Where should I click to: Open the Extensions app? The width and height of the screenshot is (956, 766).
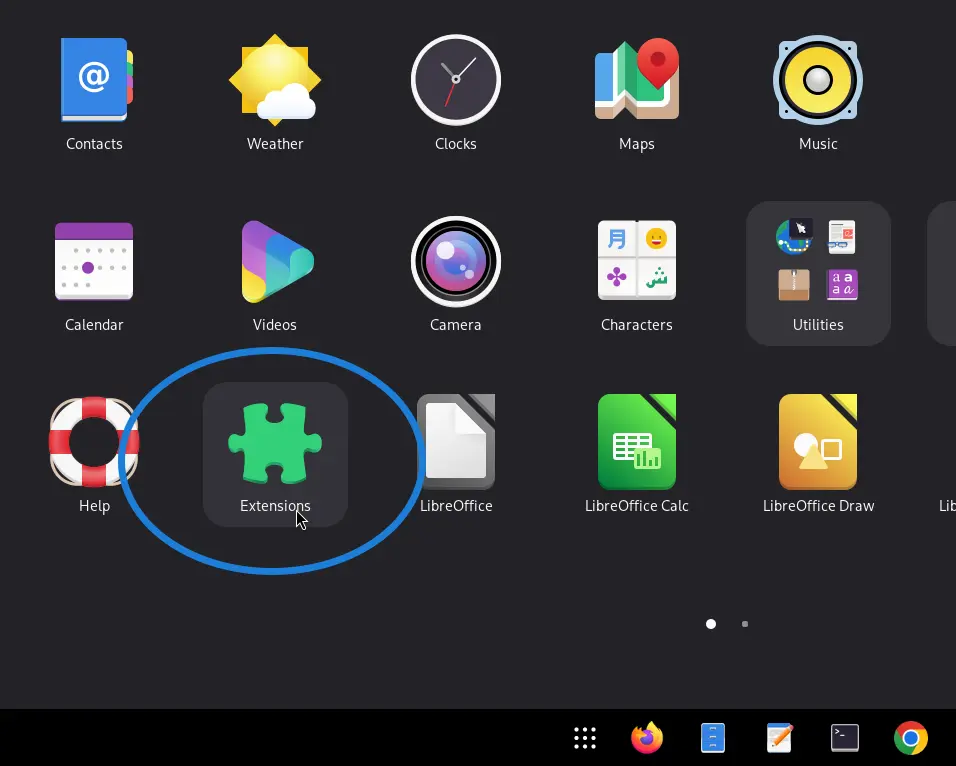click(x=275, y=441)
